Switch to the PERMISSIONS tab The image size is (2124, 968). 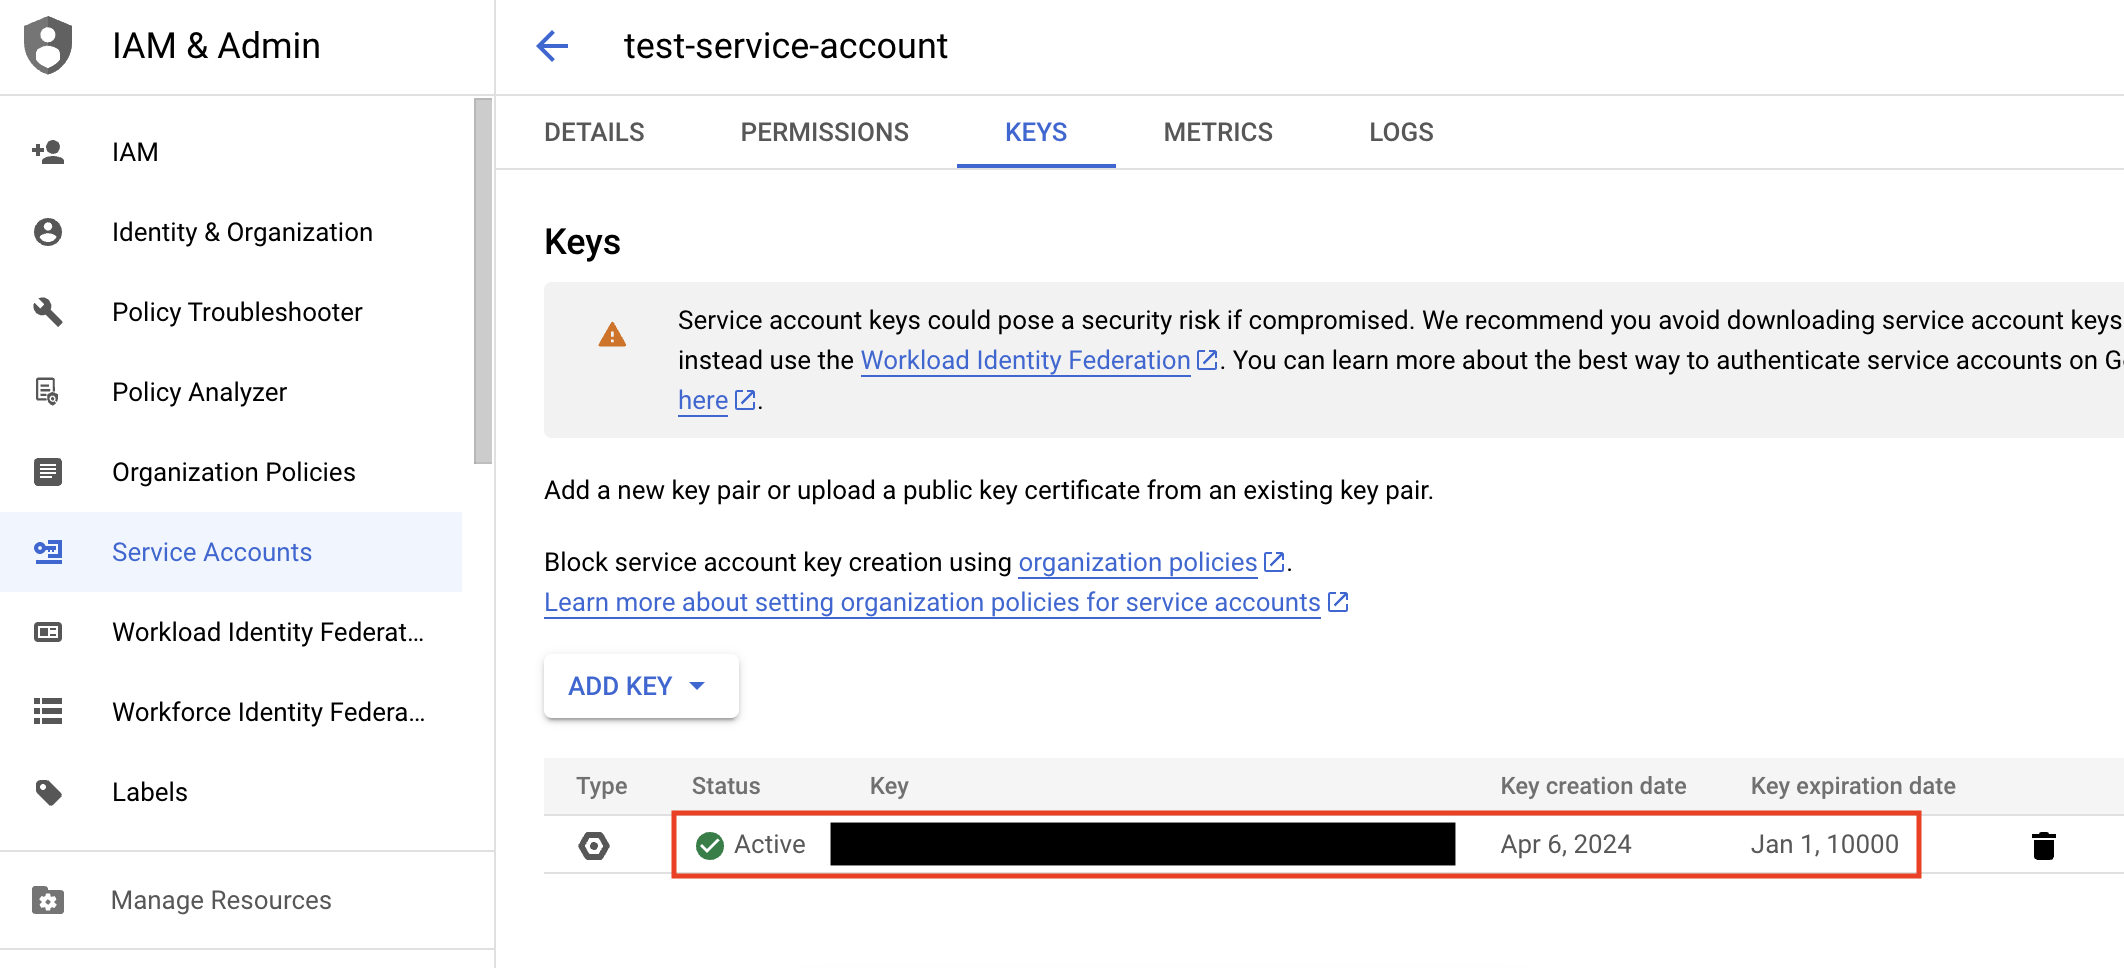pos(824,132)
